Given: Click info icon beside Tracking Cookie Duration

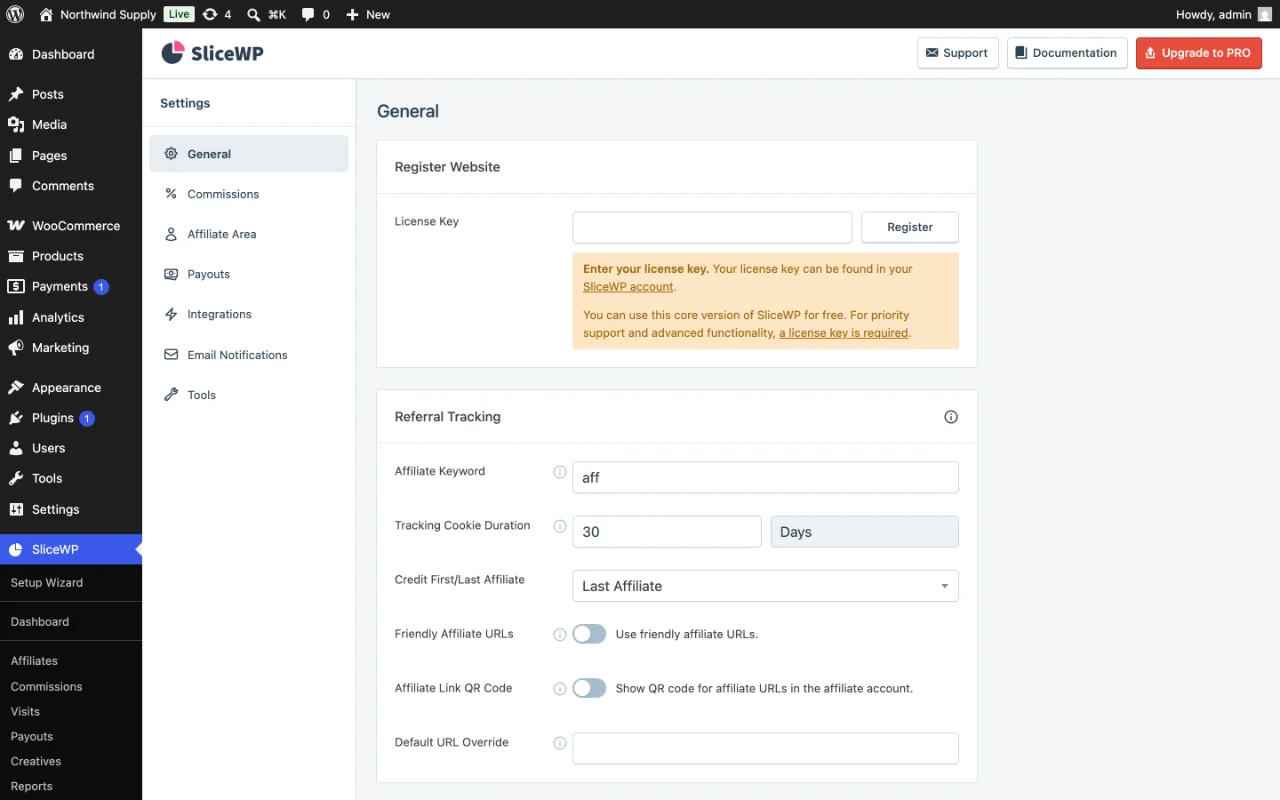Looking at the screenshot, I should [x=560, y=526].
